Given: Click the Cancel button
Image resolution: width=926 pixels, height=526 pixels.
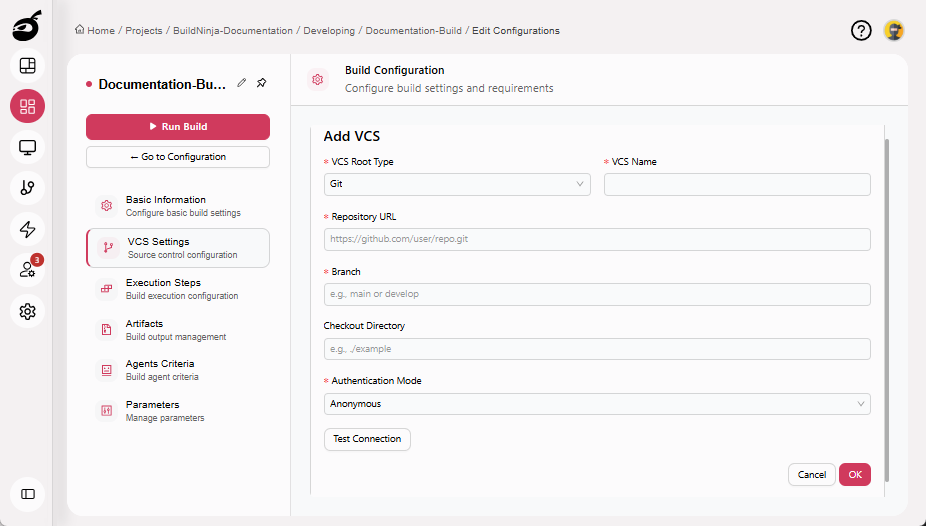Looking at the screenshot, I should pos(811,475).
